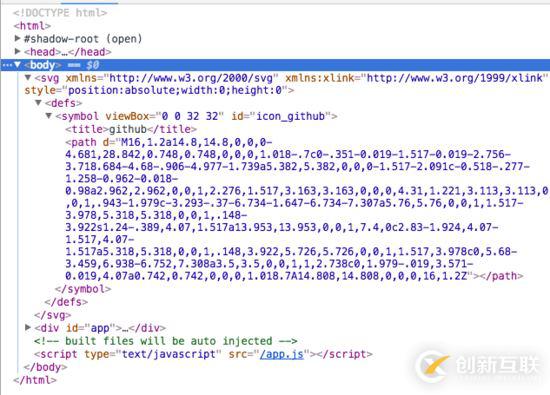Collapse the selected body element
This screenshot has width=550, height=395.
tap(17, 65)
